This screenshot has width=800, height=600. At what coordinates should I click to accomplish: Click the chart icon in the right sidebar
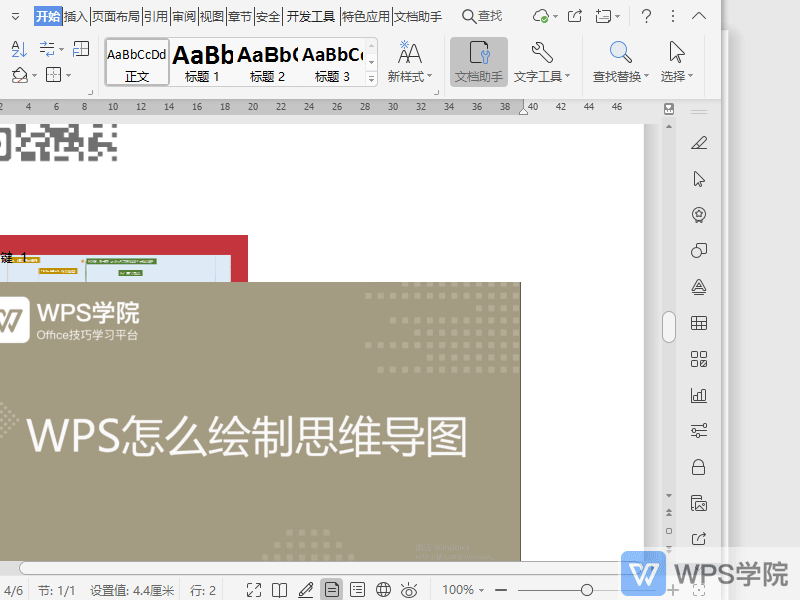tap(698, 395)
